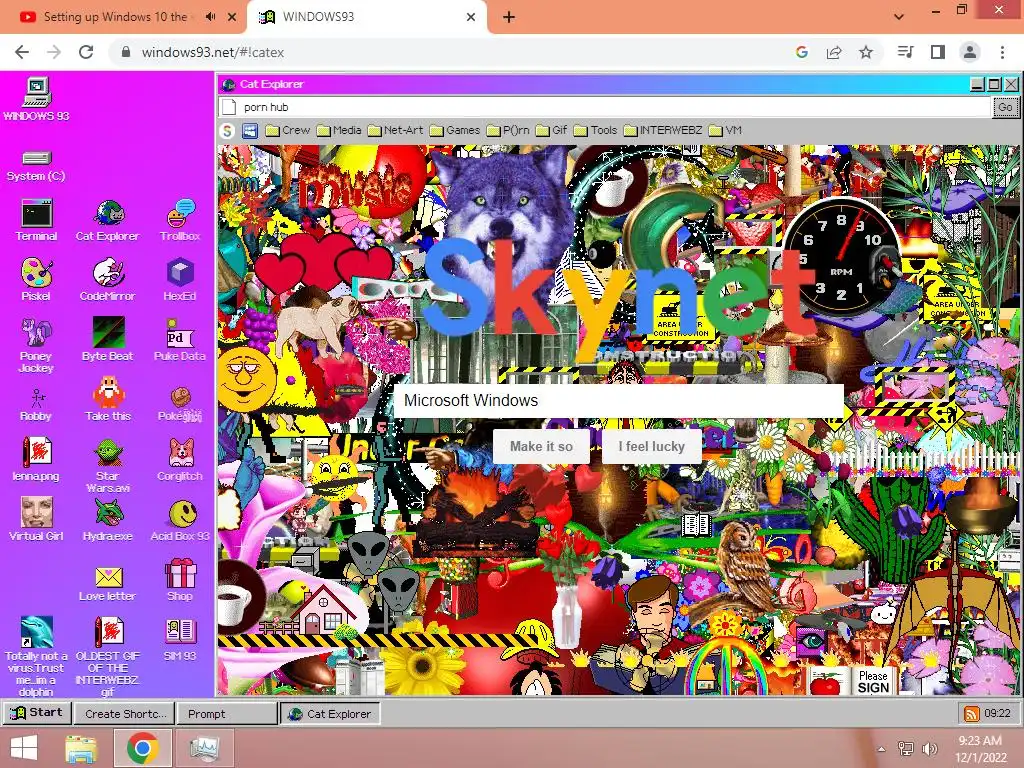
Task: Open the CodeMirror desktop icon
Action: (x=108, y=280)
